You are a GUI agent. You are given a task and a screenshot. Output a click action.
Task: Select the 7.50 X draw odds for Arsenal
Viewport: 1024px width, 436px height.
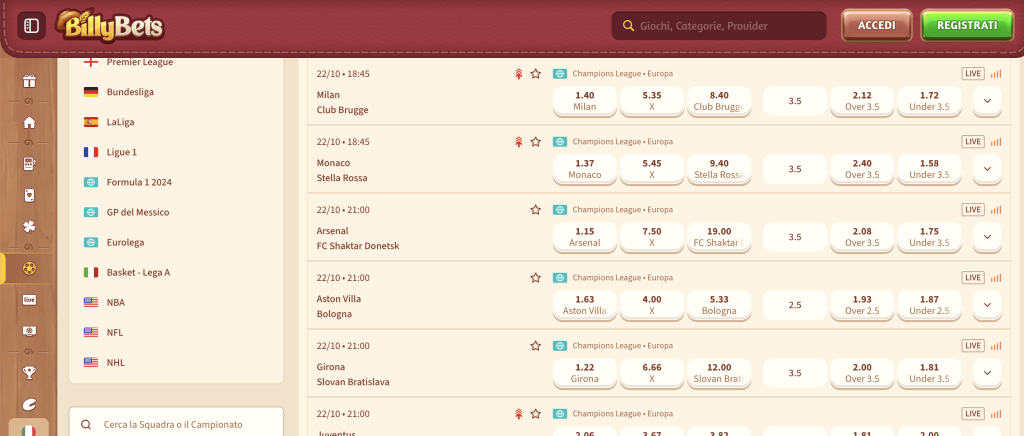(x=652, y=236)
